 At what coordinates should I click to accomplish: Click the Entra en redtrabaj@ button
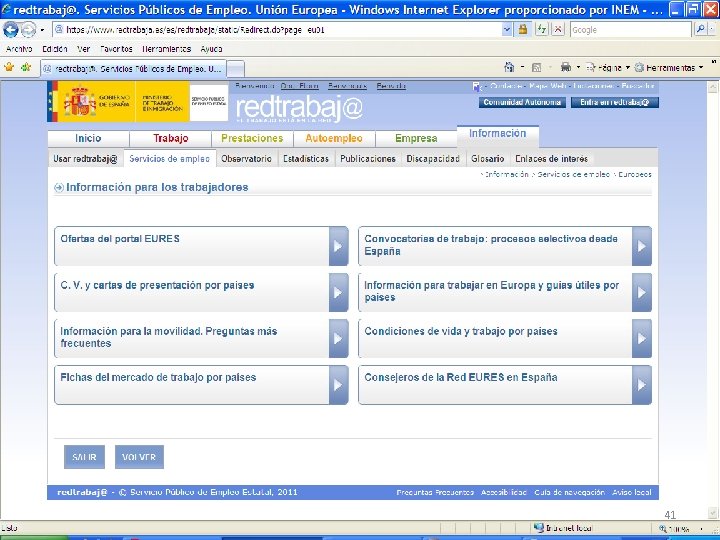614,102
